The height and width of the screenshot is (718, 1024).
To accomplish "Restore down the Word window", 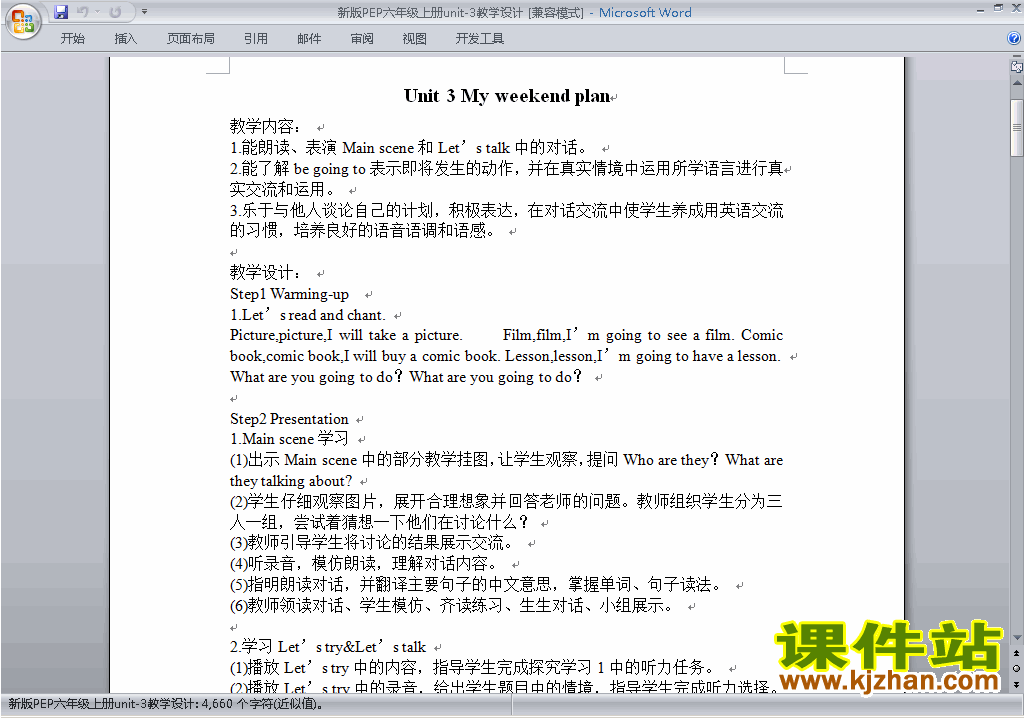I will [x=998, y=8].
